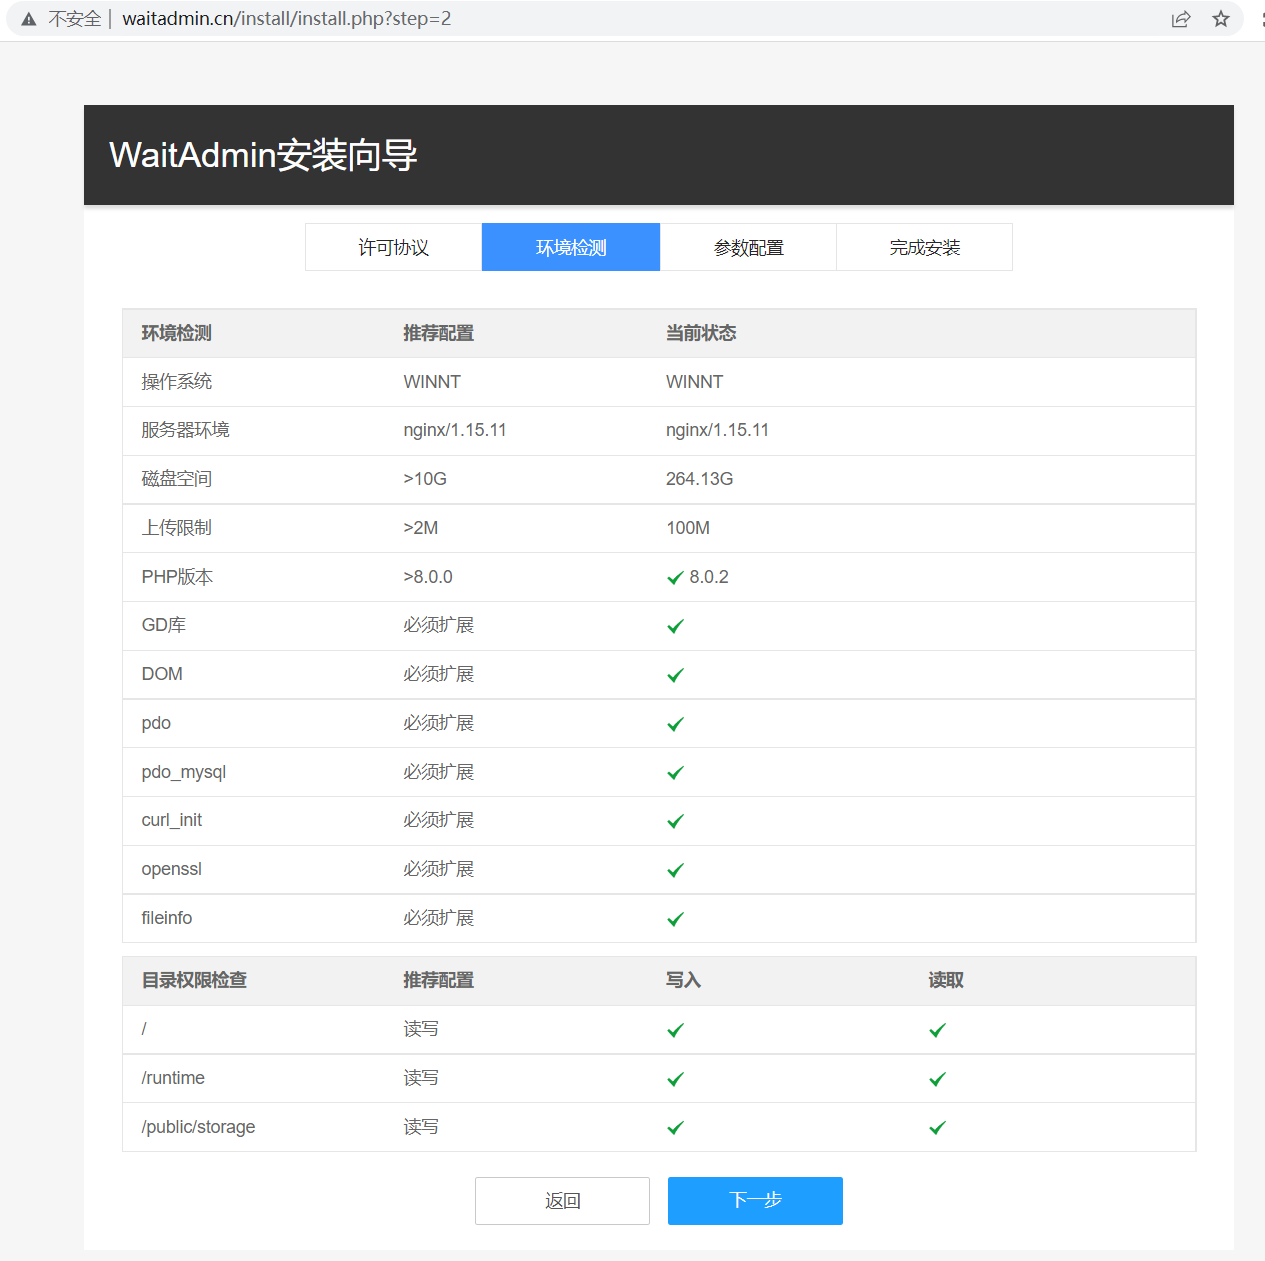Click the 服务器环境 row label

(186, 430)
